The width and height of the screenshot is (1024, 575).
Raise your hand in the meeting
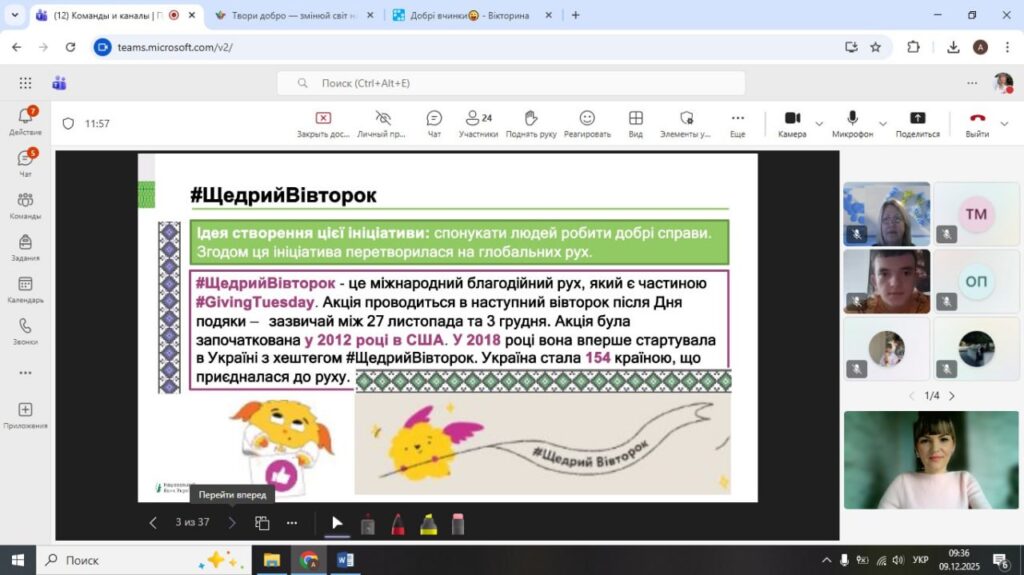coord(531,123)
